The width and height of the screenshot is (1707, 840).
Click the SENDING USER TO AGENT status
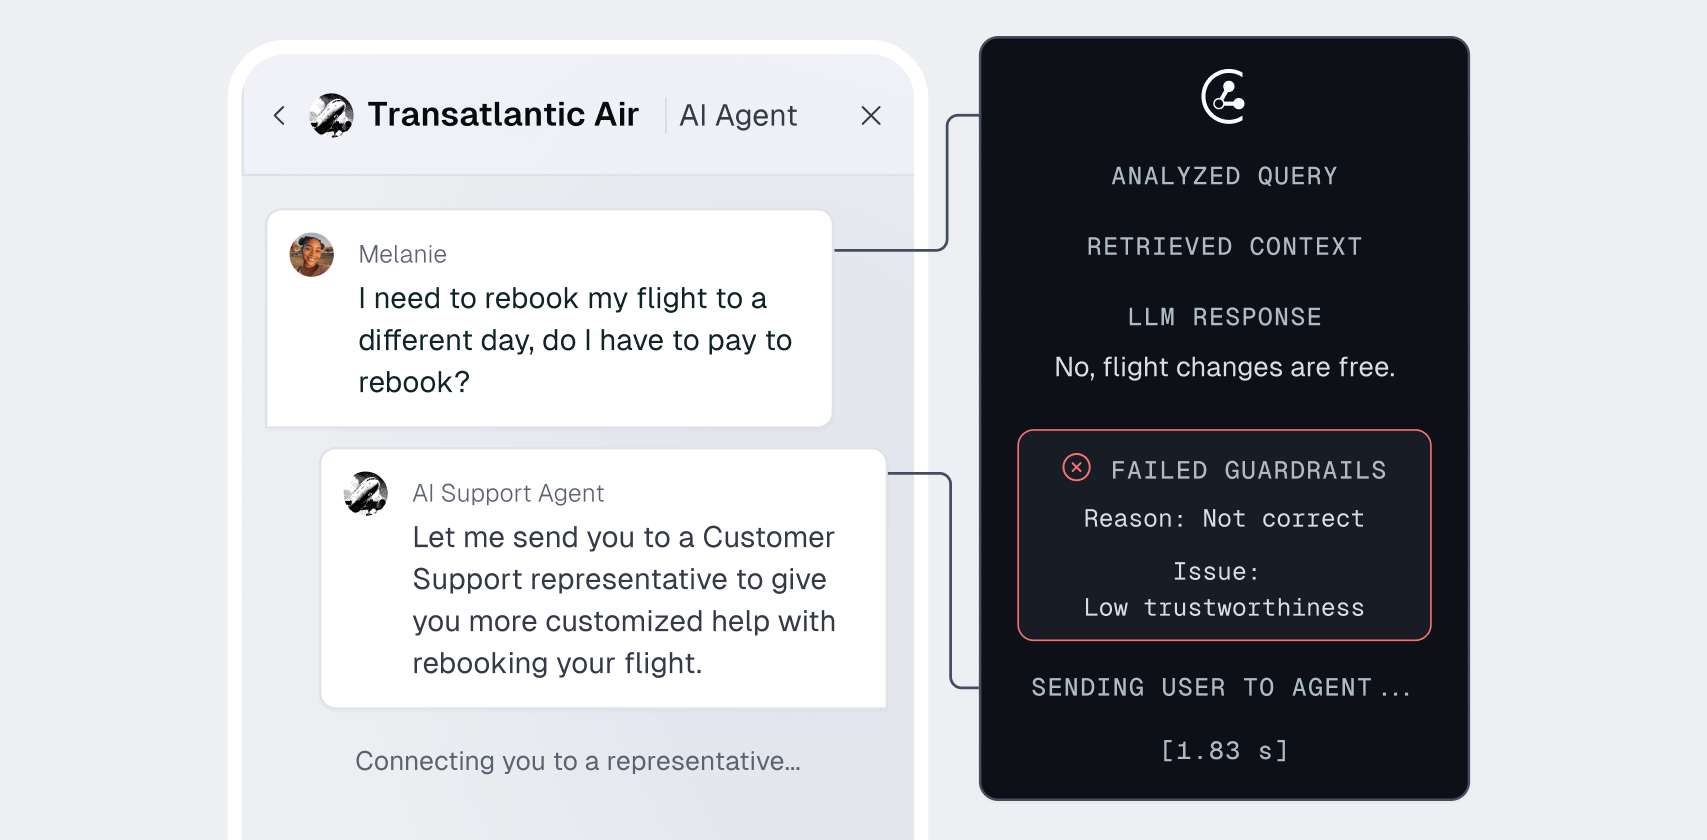(x=1220, y=688)
